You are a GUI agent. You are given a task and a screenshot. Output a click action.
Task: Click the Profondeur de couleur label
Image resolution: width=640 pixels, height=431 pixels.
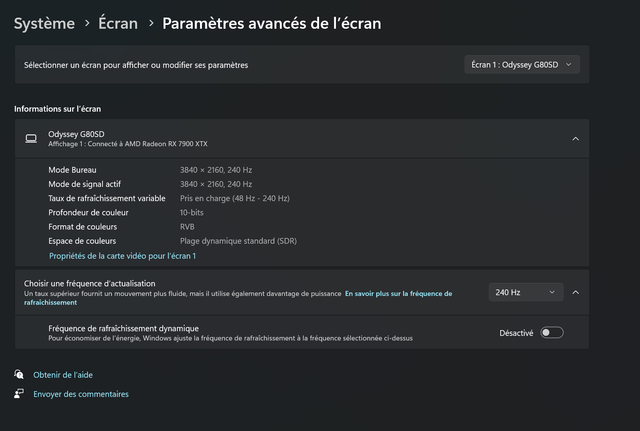coord(88,213)
